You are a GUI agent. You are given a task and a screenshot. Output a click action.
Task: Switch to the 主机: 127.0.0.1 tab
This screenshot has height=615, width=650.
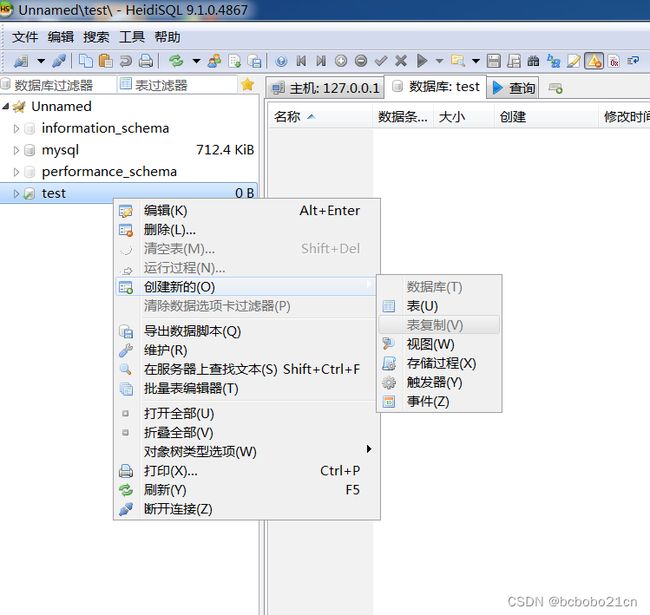click(325, 88)
